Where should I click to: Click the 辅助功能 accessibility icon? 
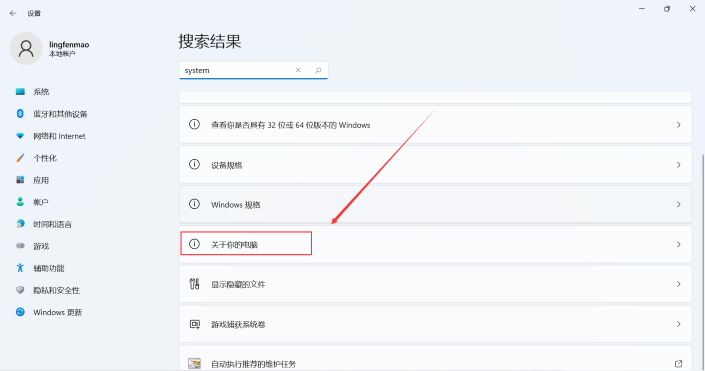pos(20,268)
